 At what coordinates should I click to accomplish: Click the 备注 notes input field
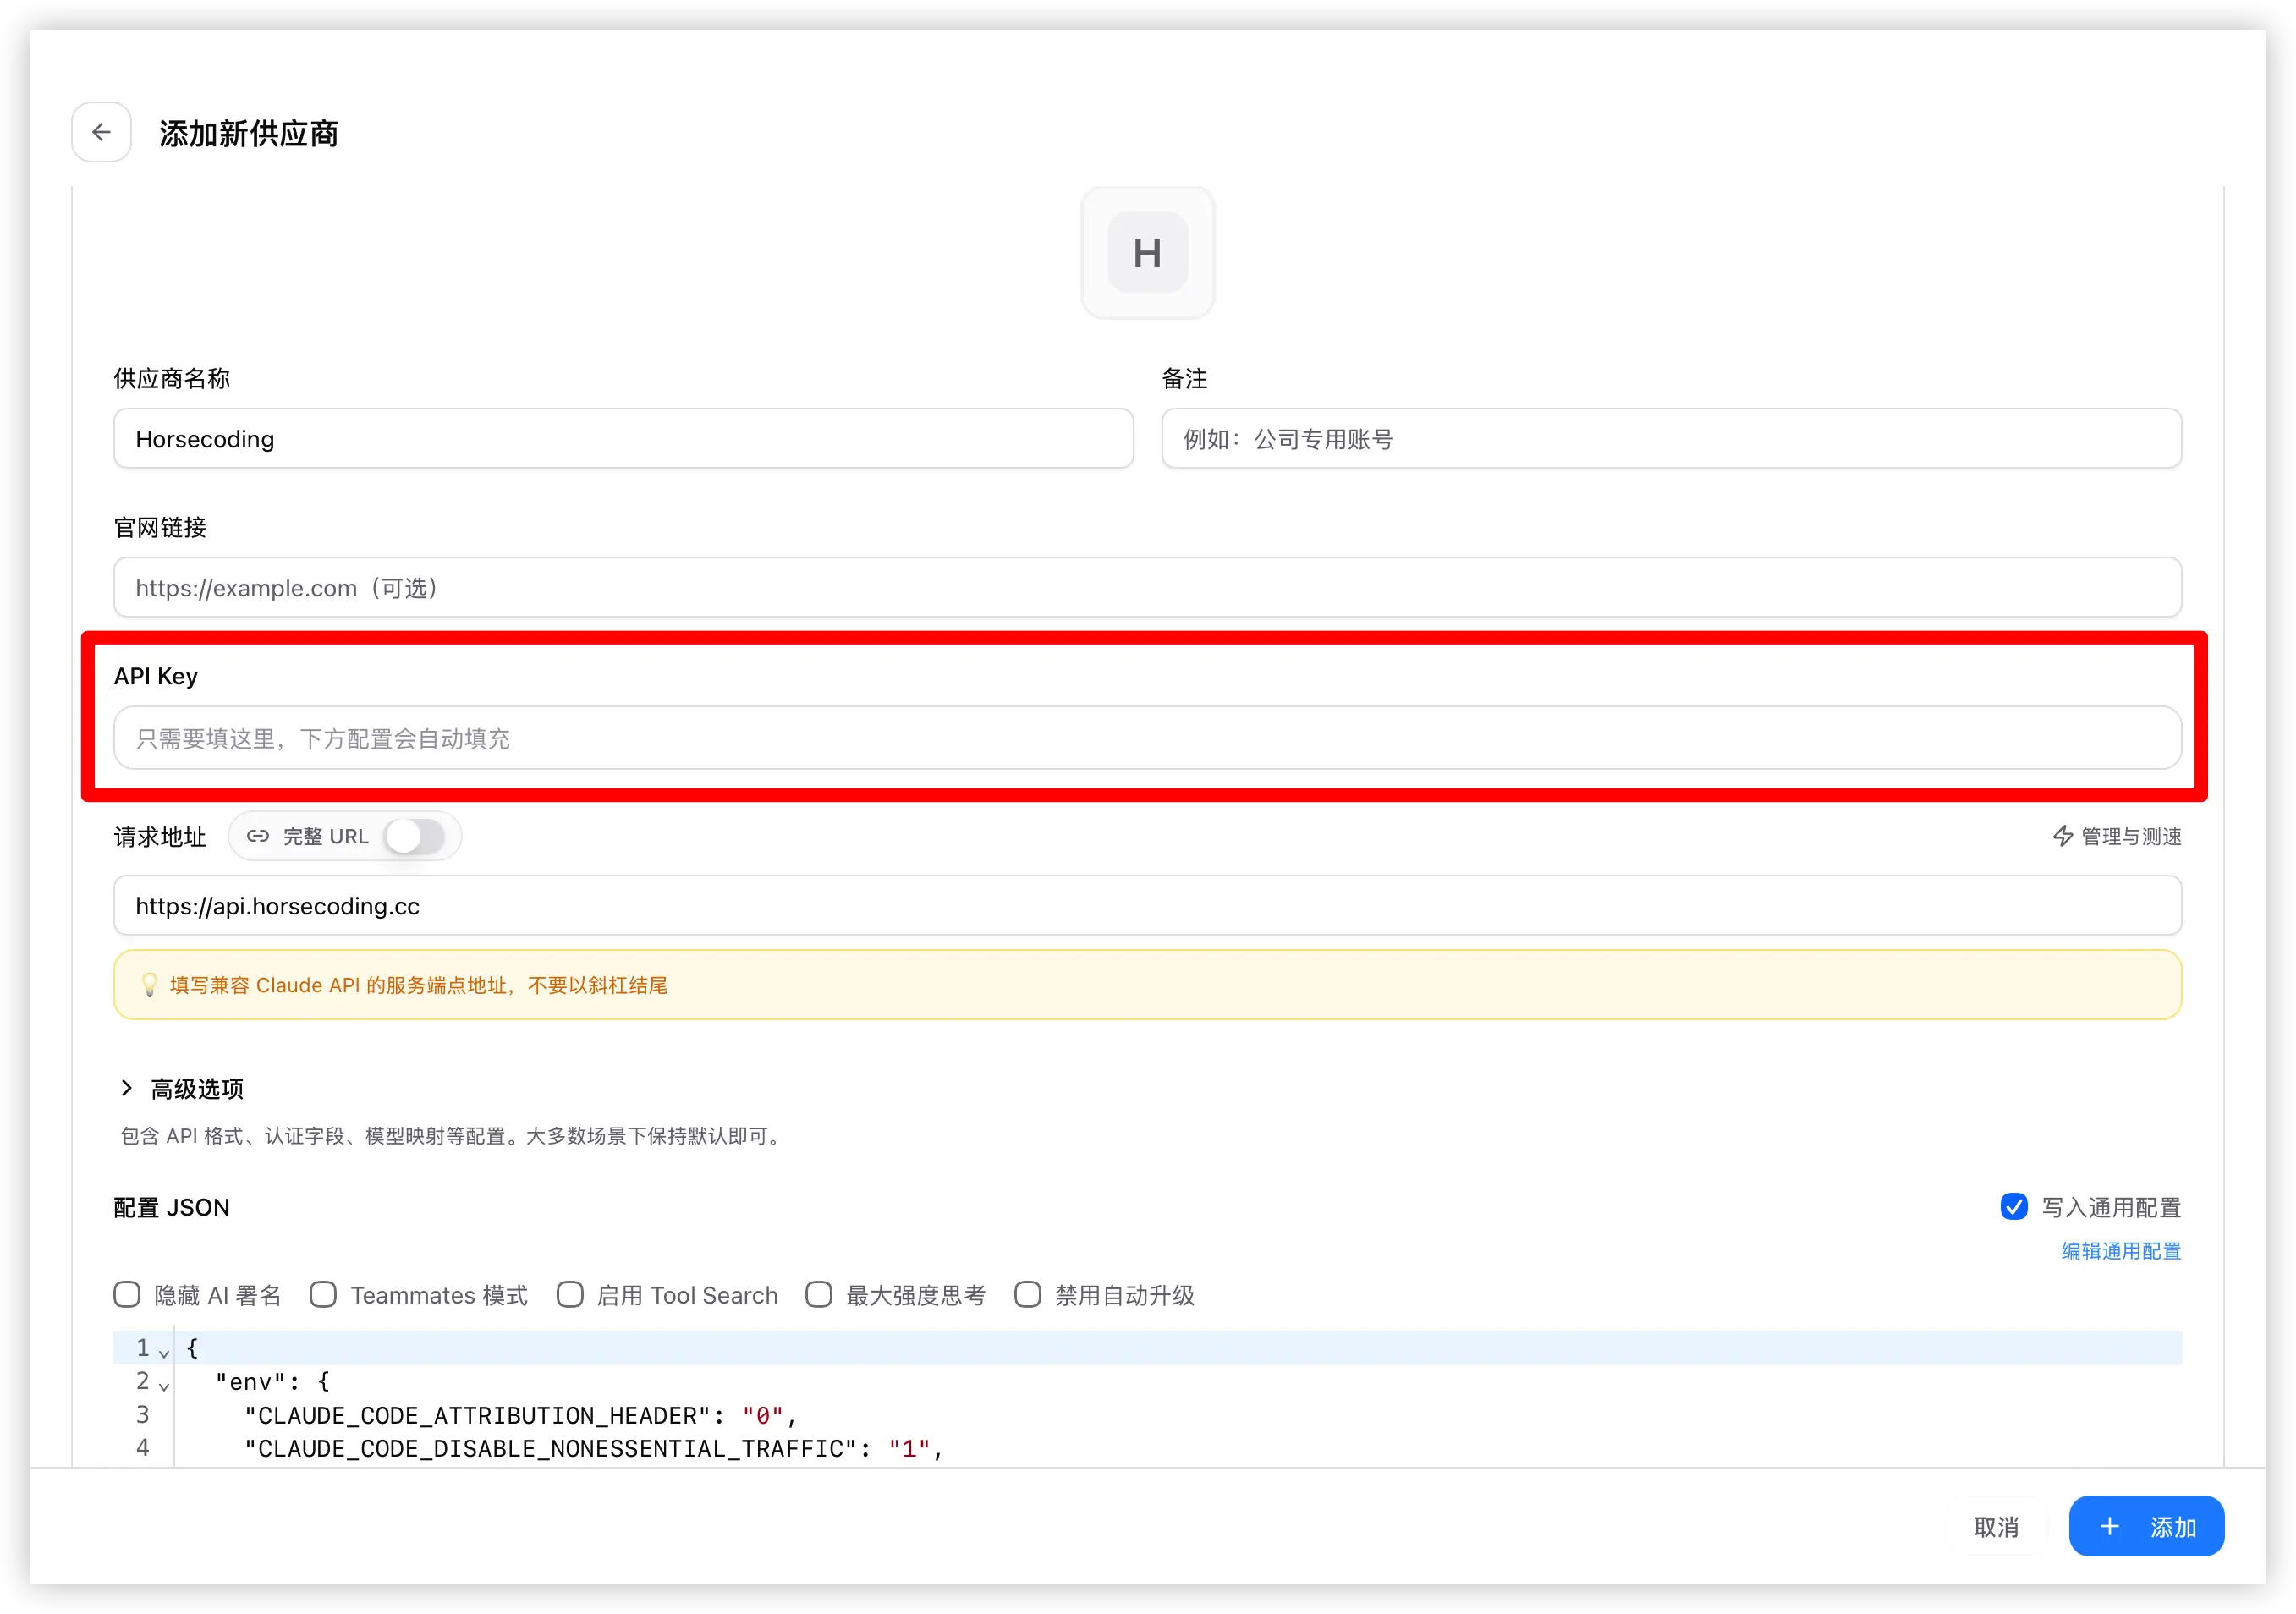tap(1670, 439)
